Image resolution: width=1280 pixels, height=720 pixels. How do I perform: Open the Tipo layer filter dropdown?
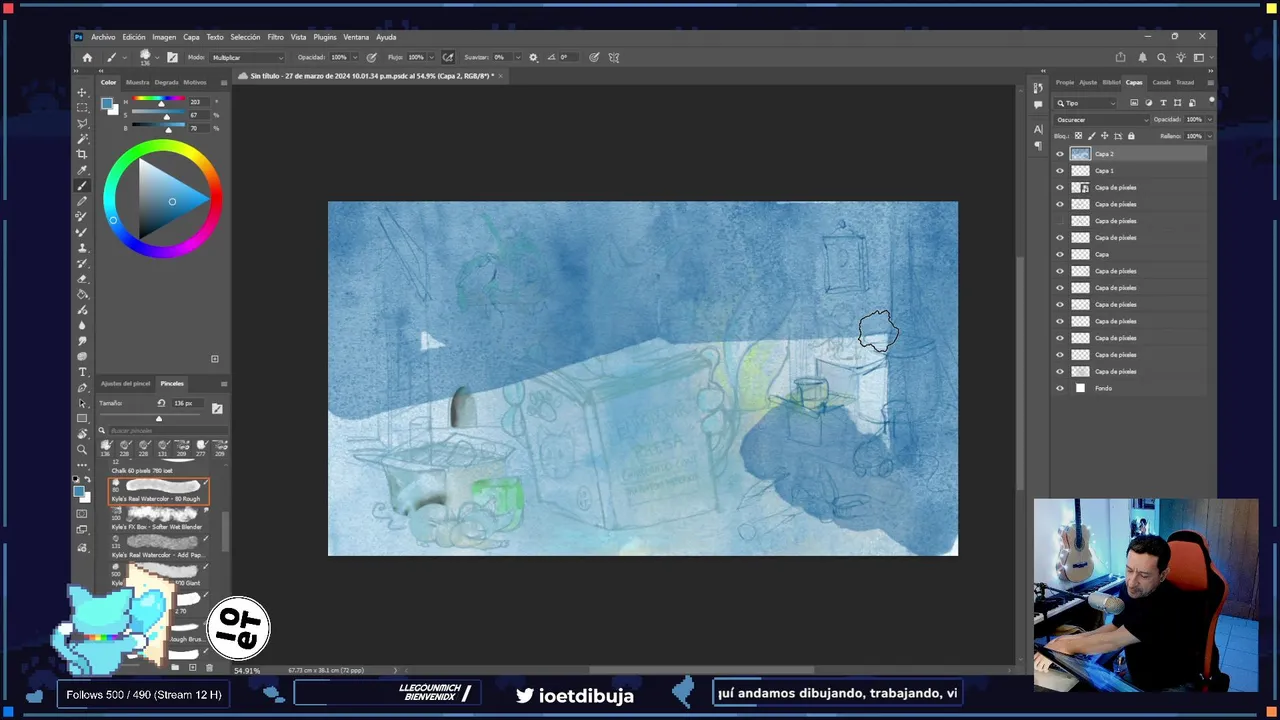coord(1086,103)
